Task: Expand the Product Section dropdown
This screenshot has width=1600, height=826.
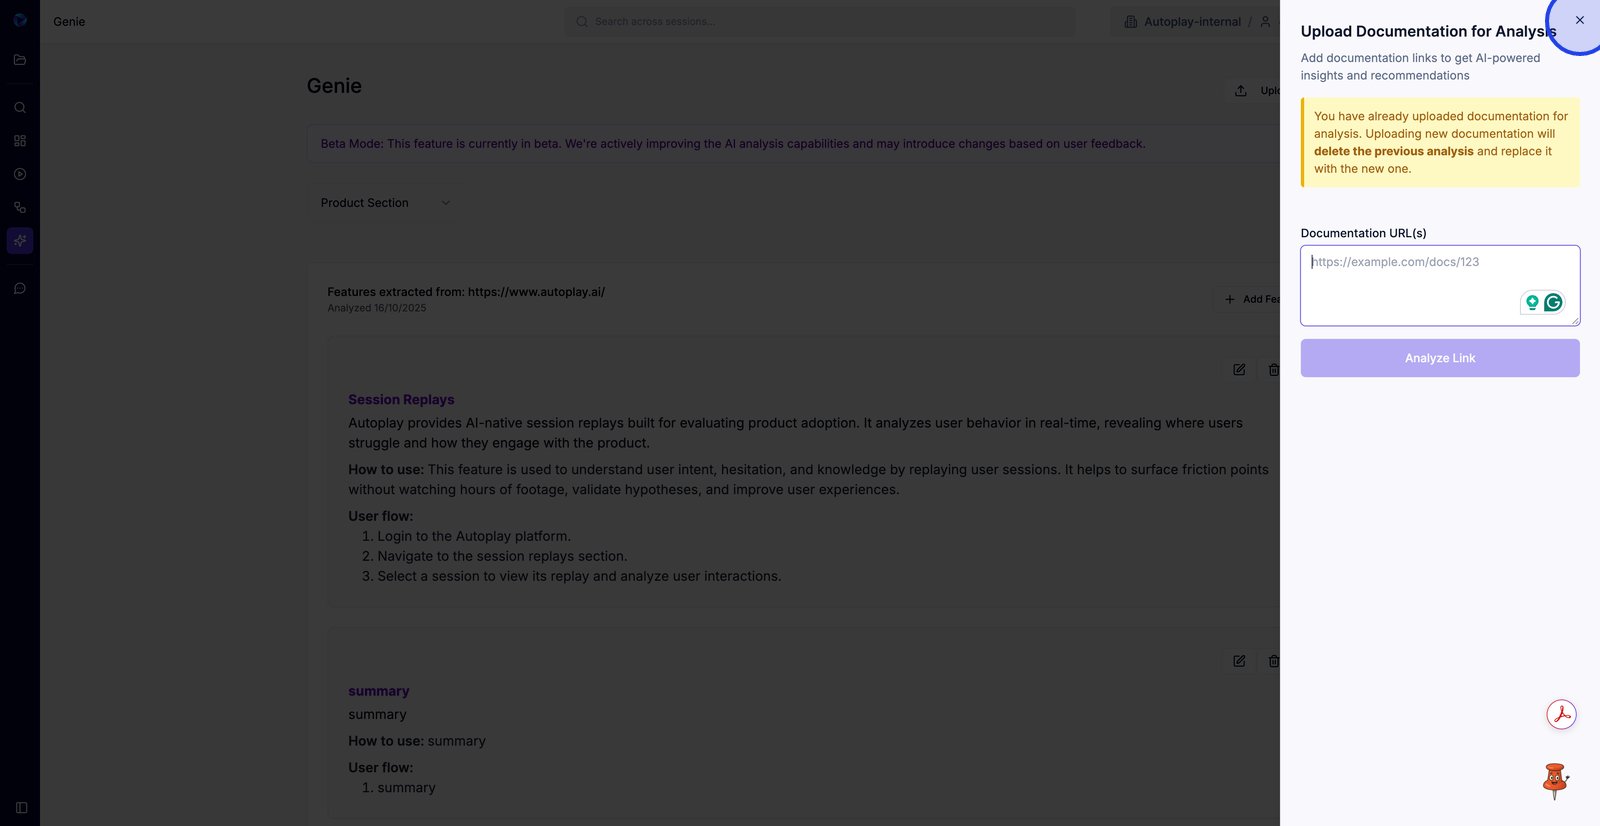Action: [x=385, y=203]
